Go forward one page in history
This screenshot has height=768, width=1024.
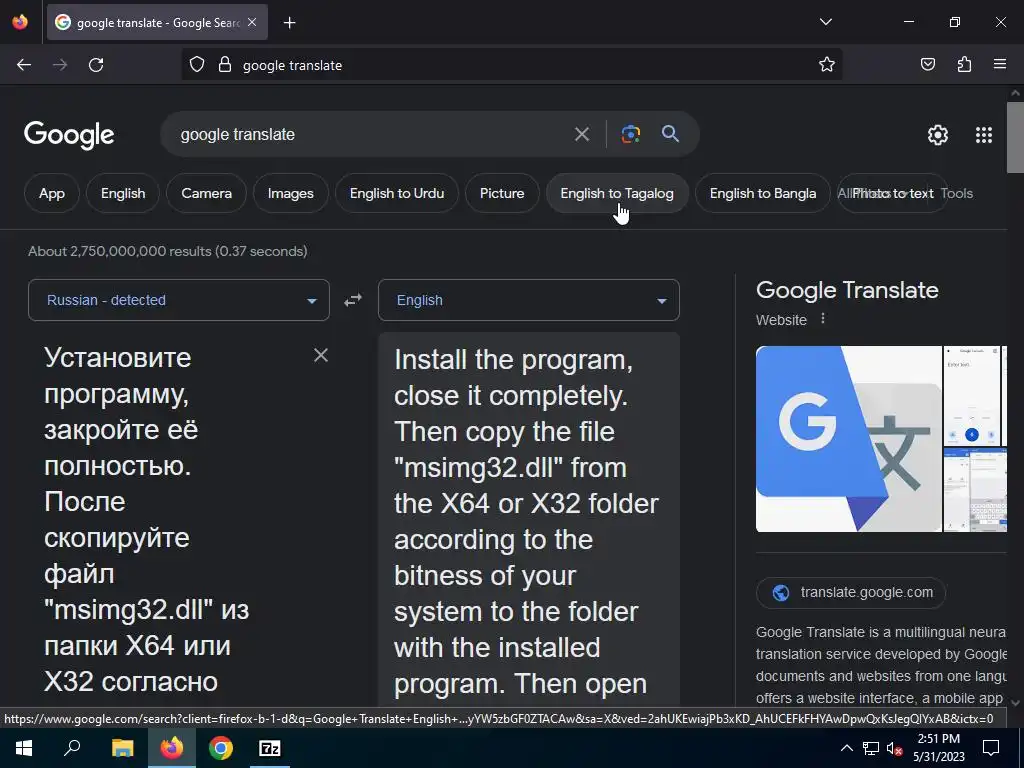[x=60, y=65]
